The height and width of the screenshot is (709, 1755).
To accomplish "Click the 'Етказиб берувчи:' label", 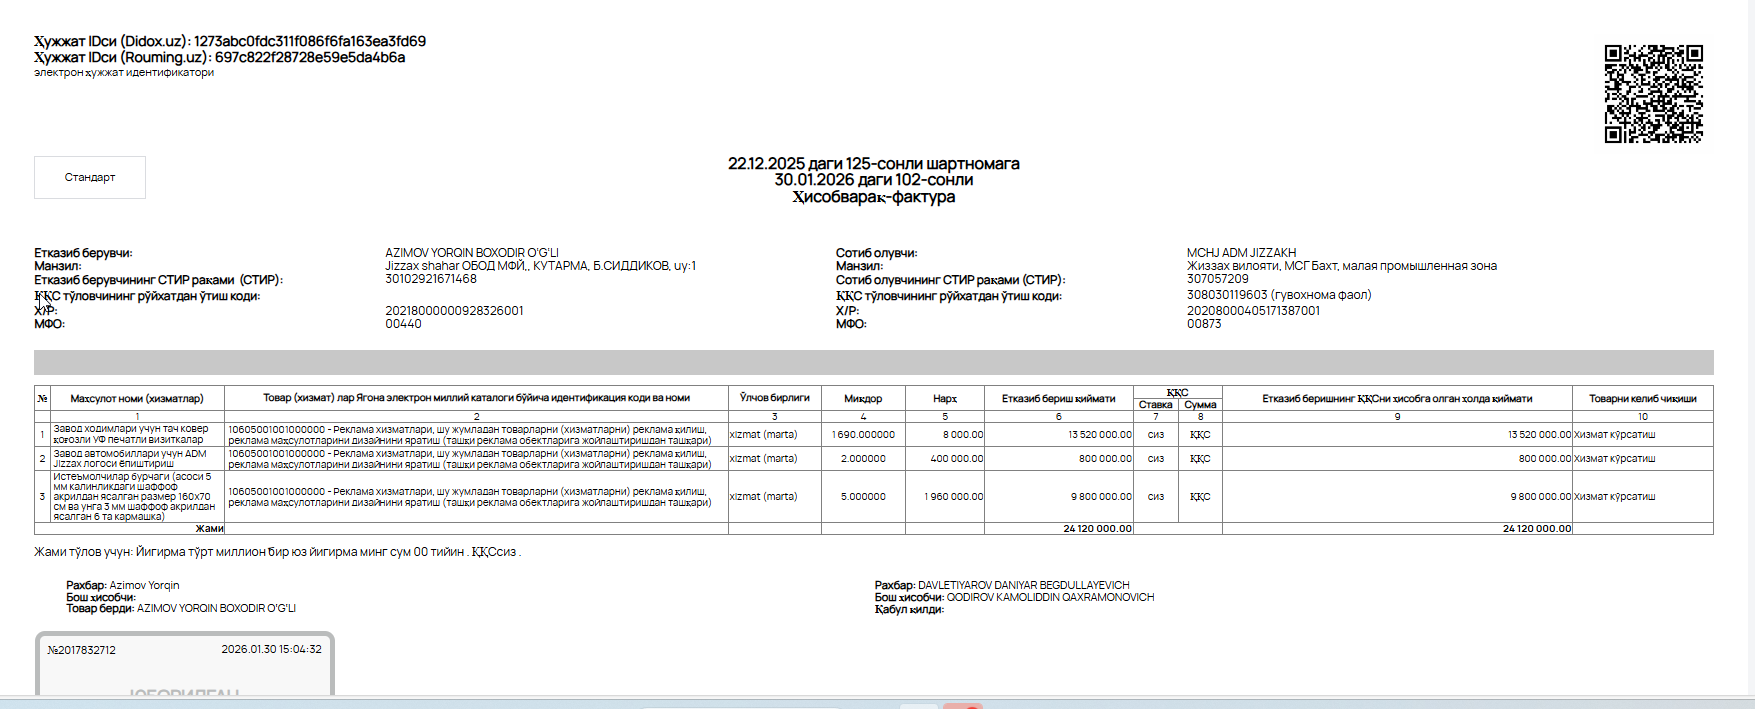I will [83, 253].
